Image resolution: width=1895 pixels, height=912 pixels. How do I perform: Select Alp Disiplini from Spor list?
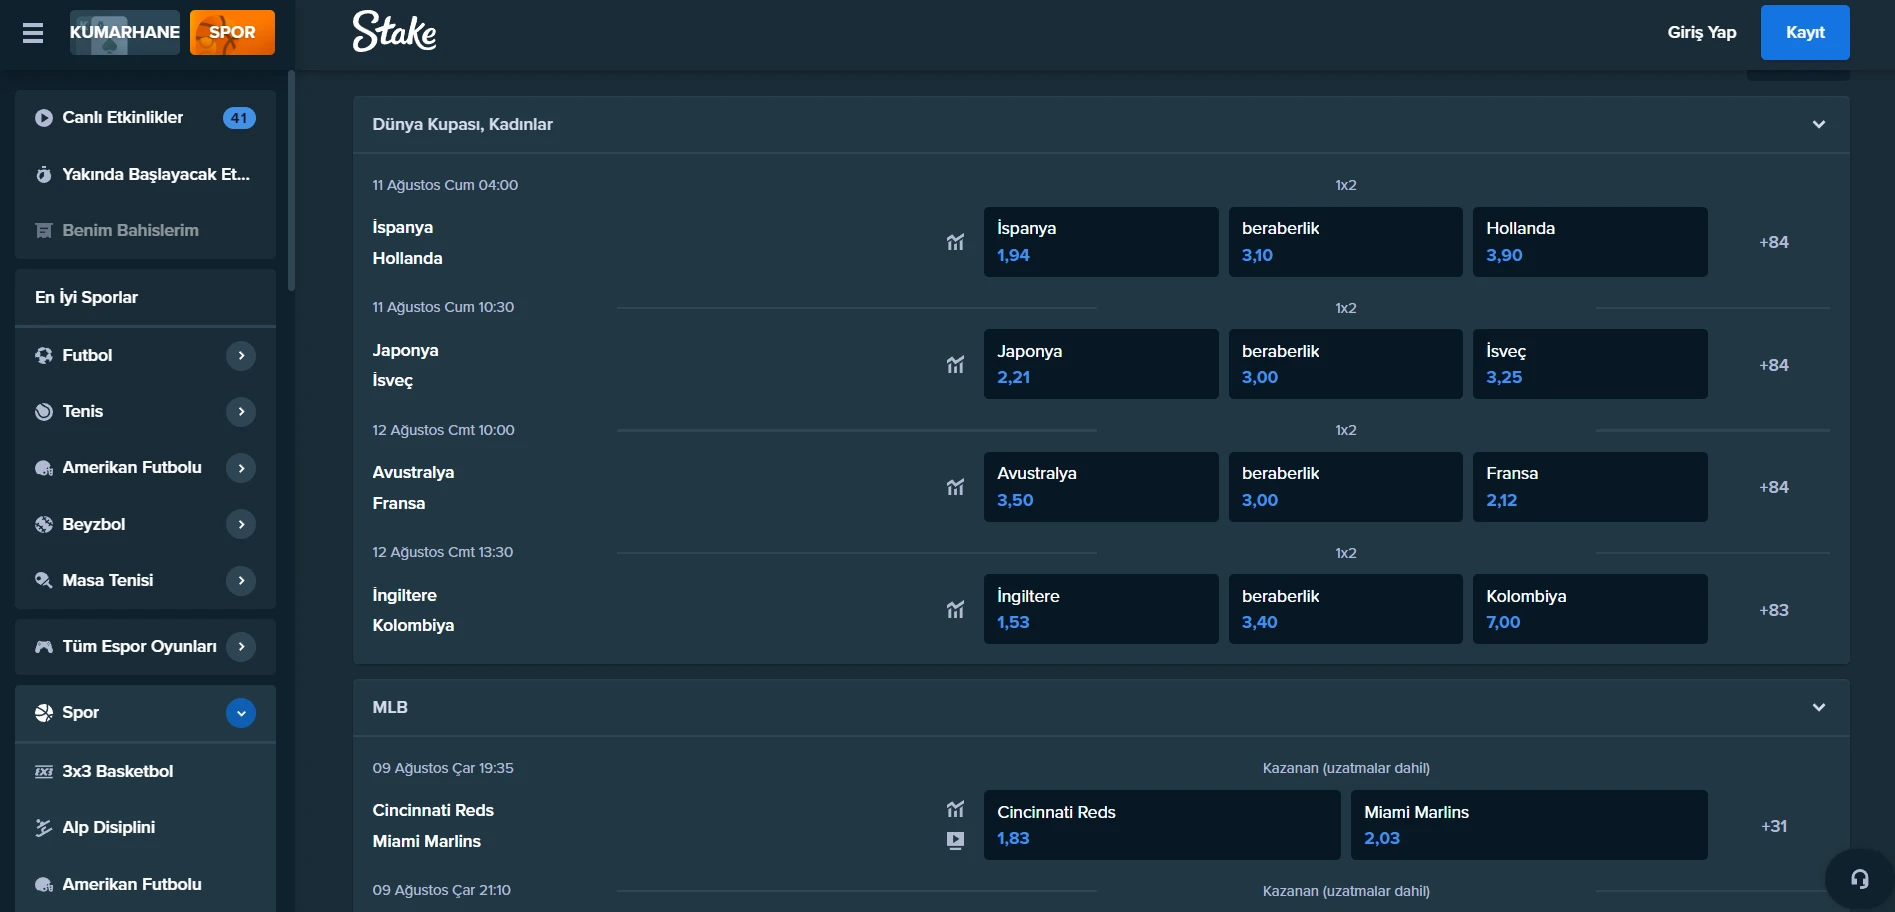click(145, 827)
